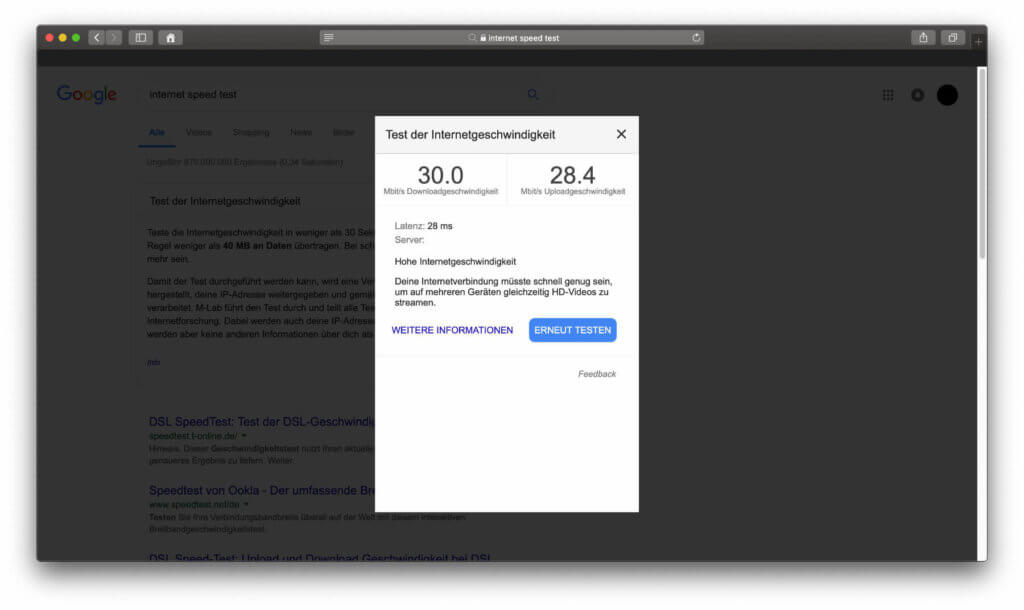The width and height of the screenshot is (1024, 610).
Task: Open Safari Reader view
Action: coord(328,37)
